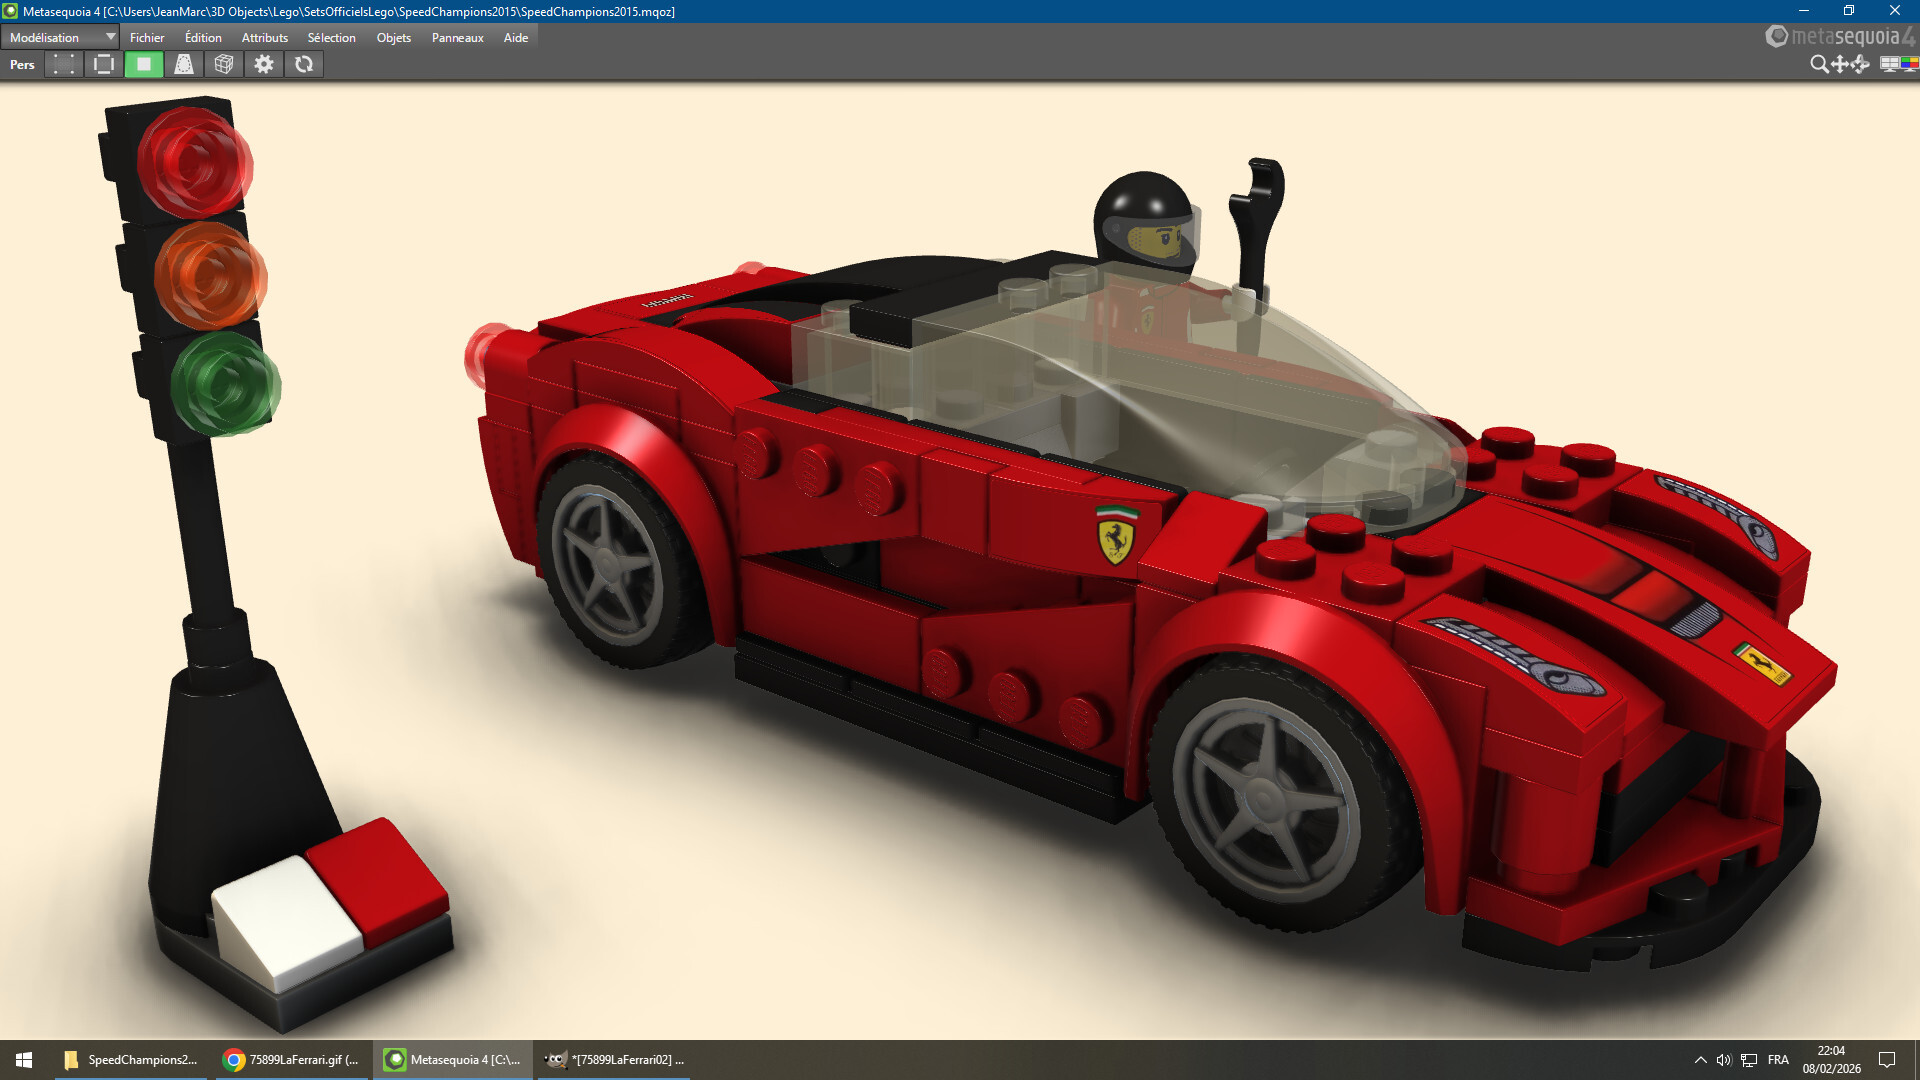Viewport: 1920px width, 1080px height.
Task: Open the Objets menu
Action: [393, 37]
